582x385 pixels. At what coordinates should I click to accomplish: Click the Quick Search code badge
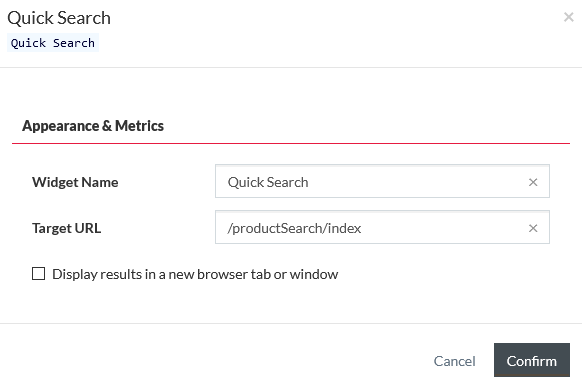click(x=53, y=43)
